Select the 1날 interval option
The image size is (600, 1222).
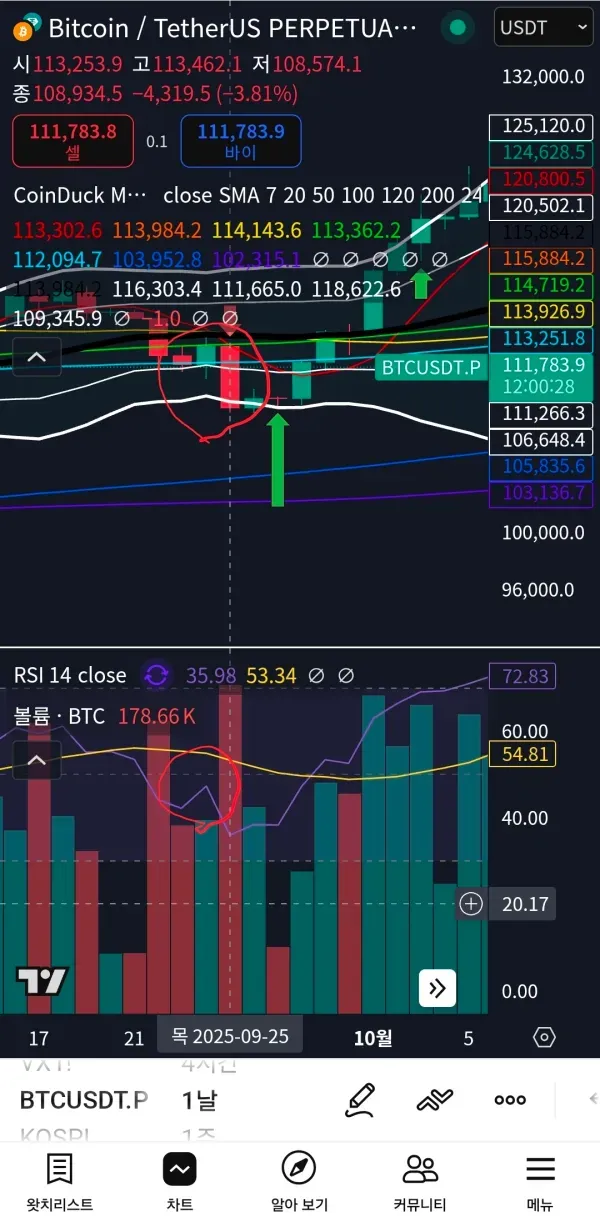click(x=199, y=1100)
